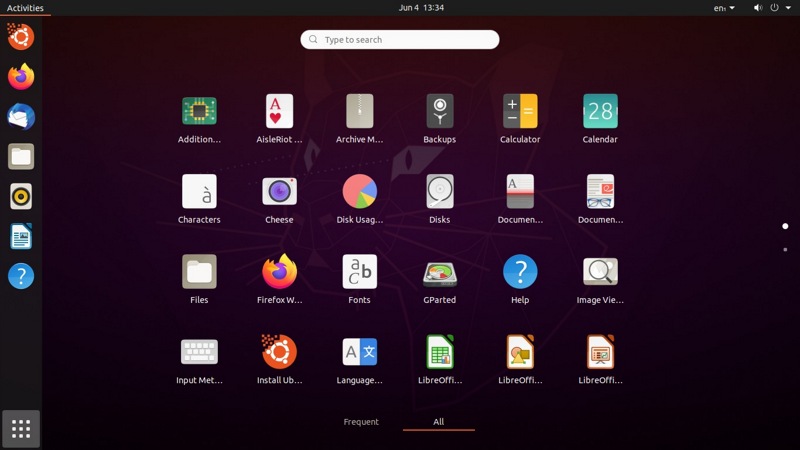800x450 pixels.
Task: Open Help from the dock
Action: (x=21, y=276)
